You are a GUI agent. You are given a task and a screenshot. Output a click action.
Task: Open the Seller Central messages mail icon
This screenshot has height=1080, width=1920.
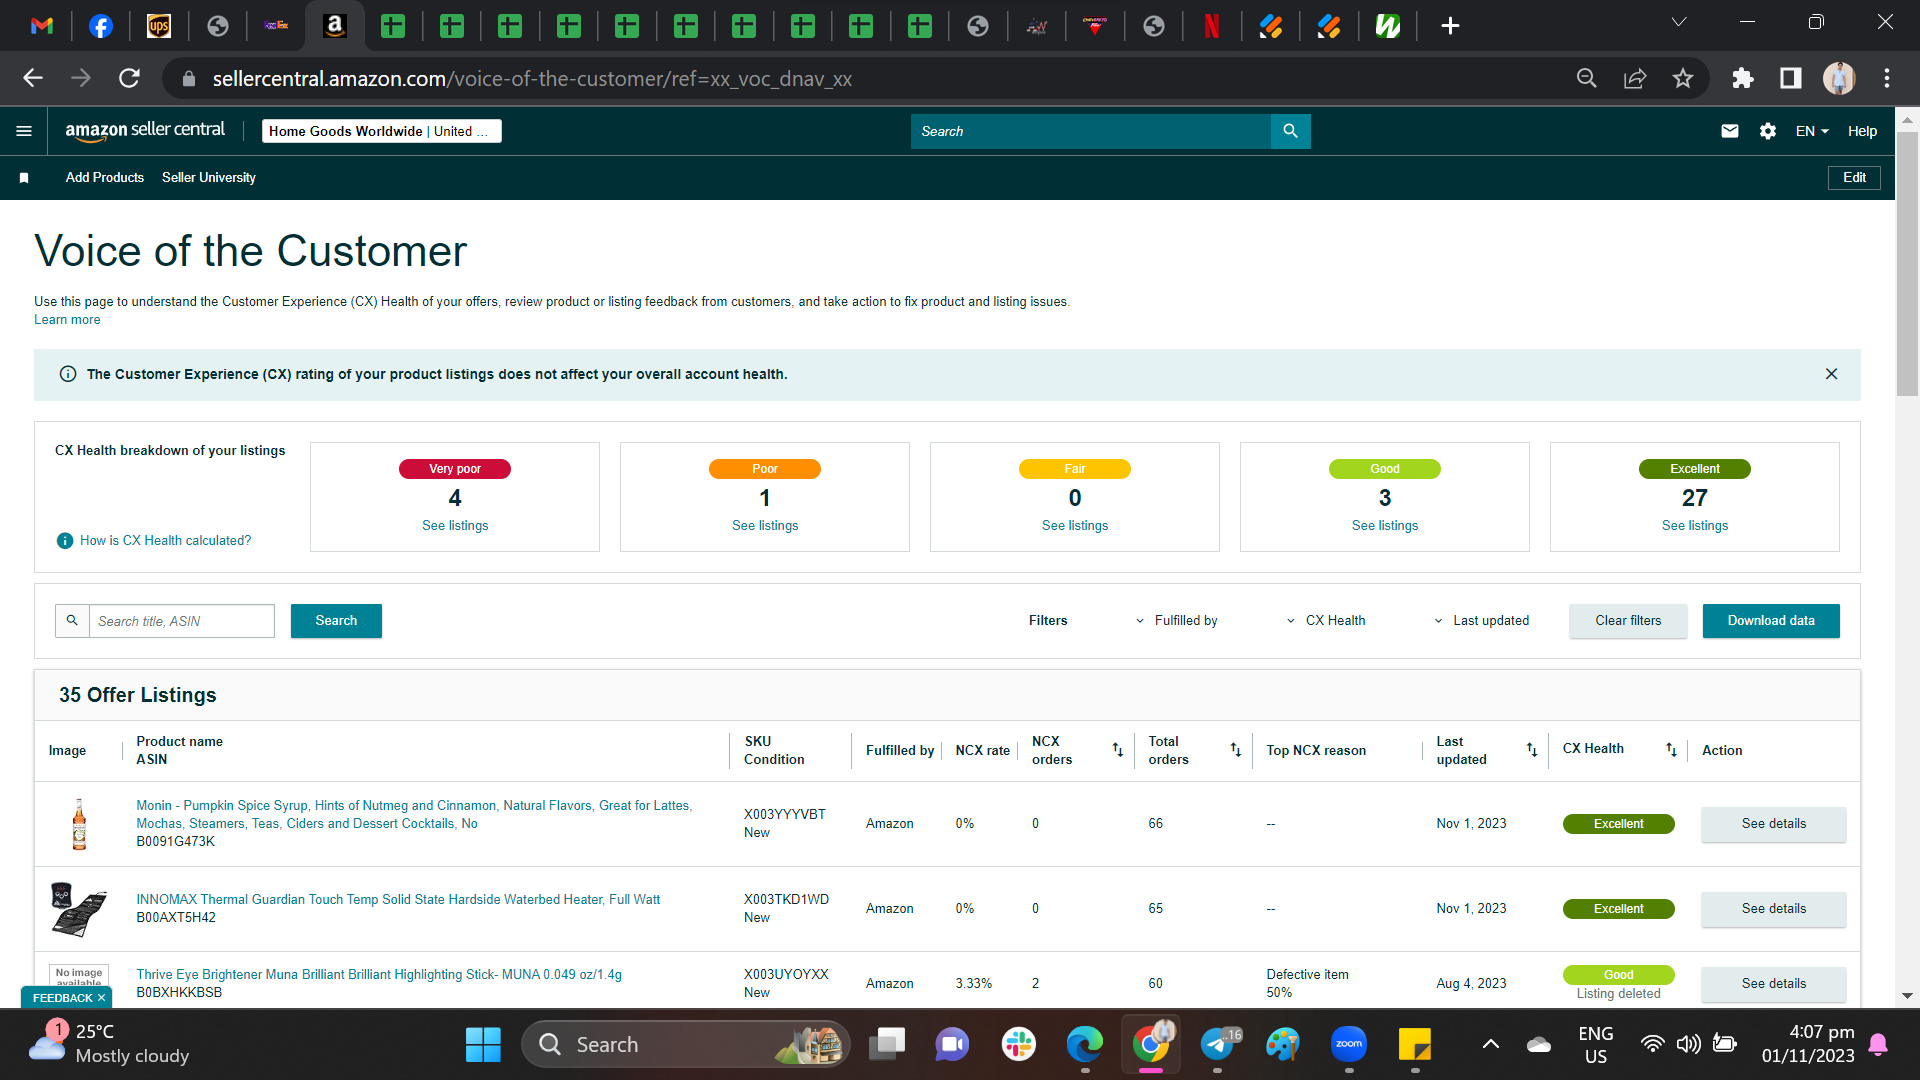(1729, 131)
